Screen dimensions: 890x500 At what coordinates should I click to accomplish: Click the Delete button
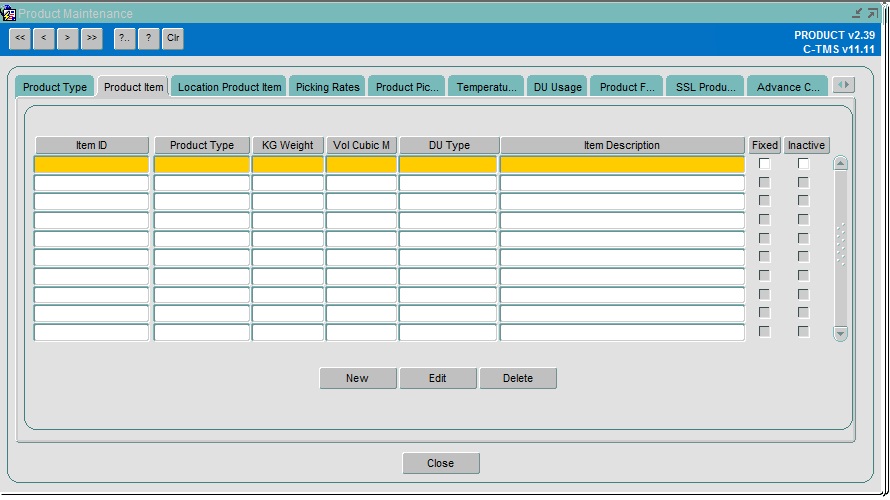(518, 378)
